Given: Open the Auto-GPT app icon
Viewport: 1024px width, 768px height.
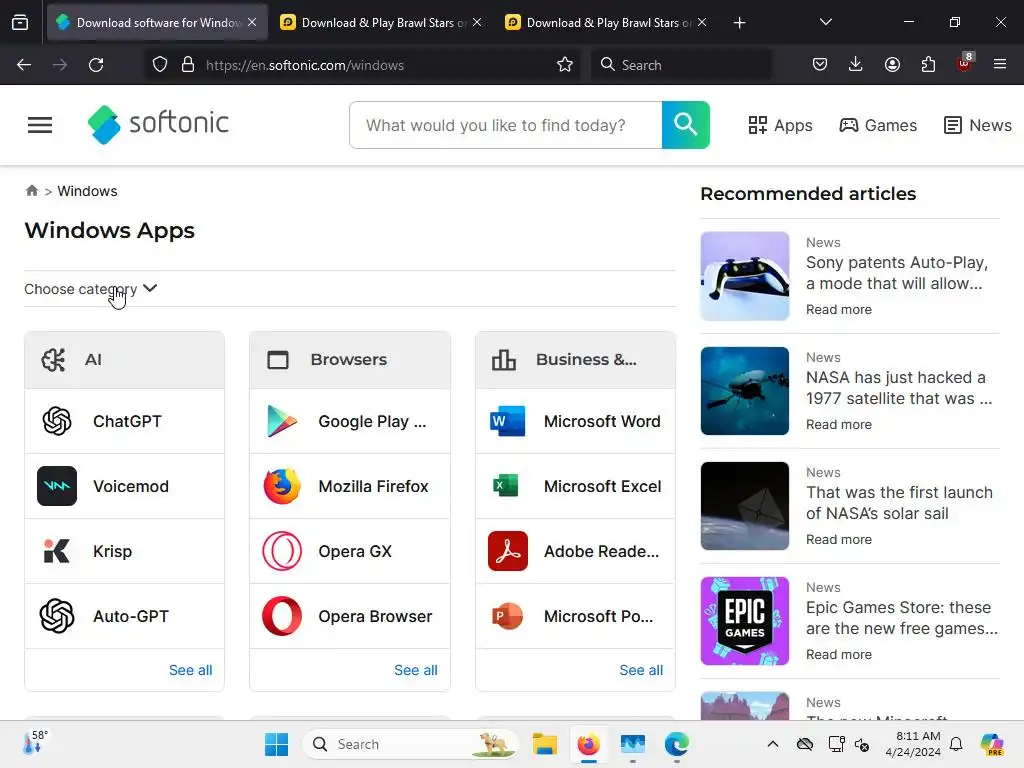Looking at the screenshot, I should 57,616.
